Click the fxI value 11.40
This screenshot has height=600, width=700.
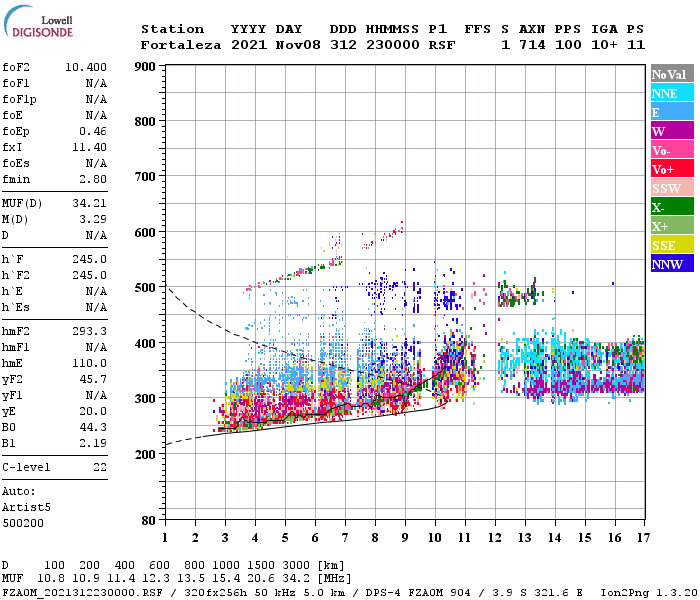coord(89,147)
